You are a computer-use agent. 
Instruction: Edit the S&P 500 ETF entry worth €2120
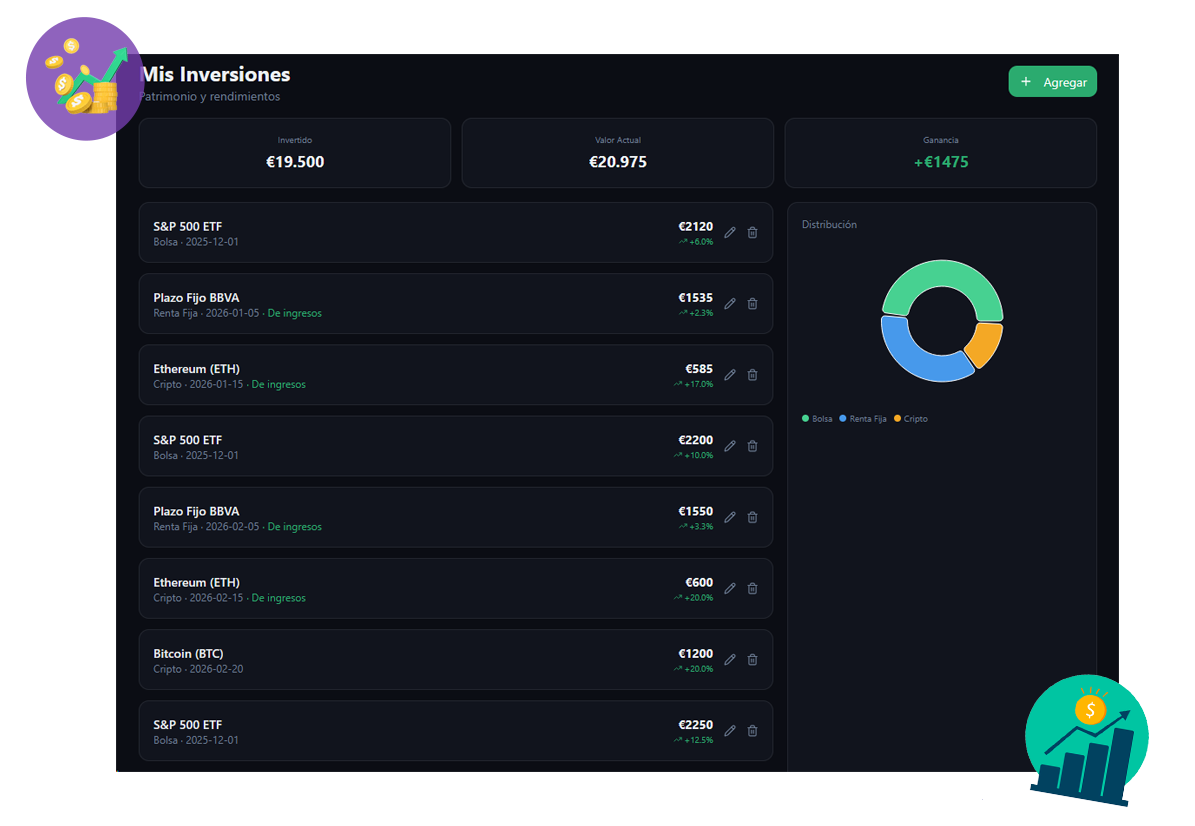(x=729, y=232)
